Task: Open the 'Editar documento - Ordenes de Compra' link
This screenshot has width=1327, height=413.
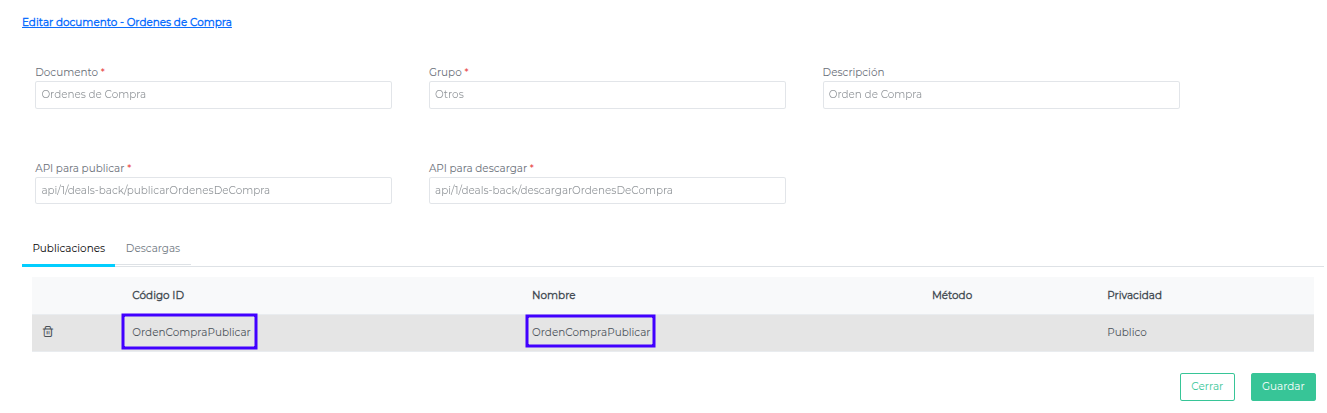Action: 127,22
